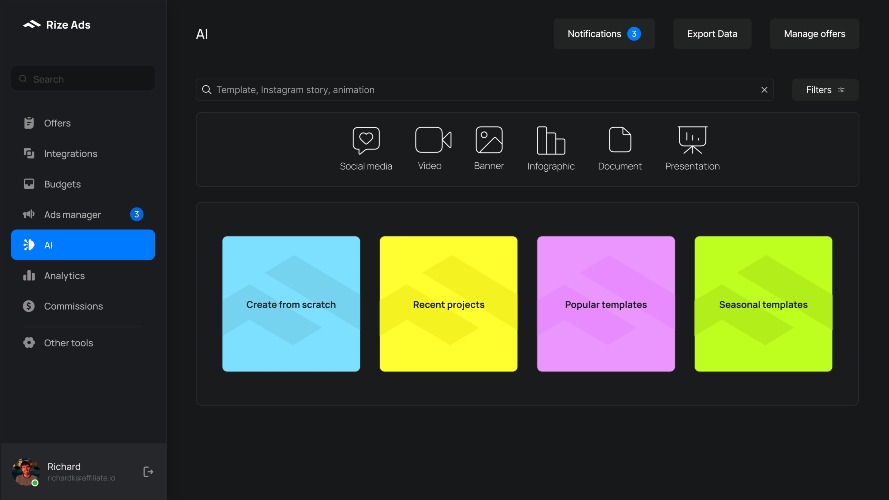This screenshot has width=889, height=500.
Task: Click the user name Richard
Action: point(64,467)
